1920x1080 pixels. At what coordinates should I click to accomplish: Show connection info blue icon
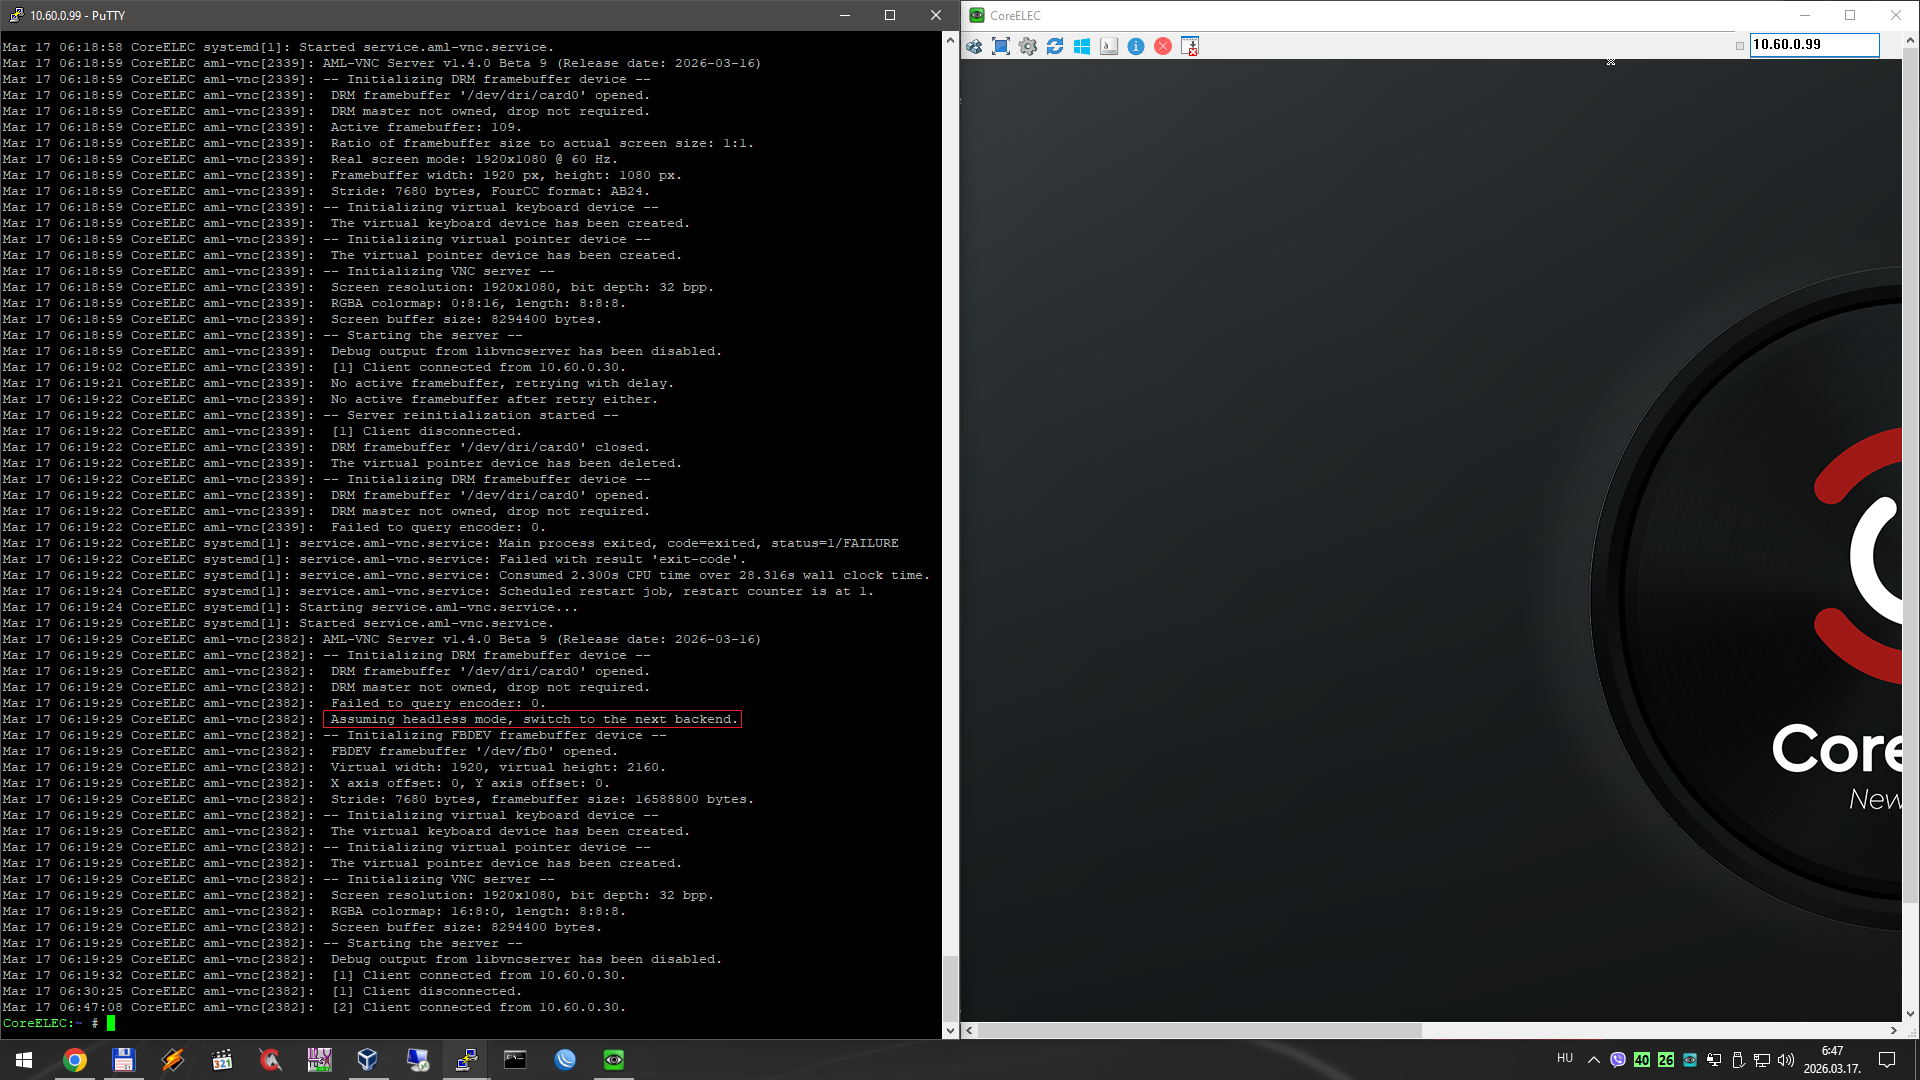click(1136, 46)
